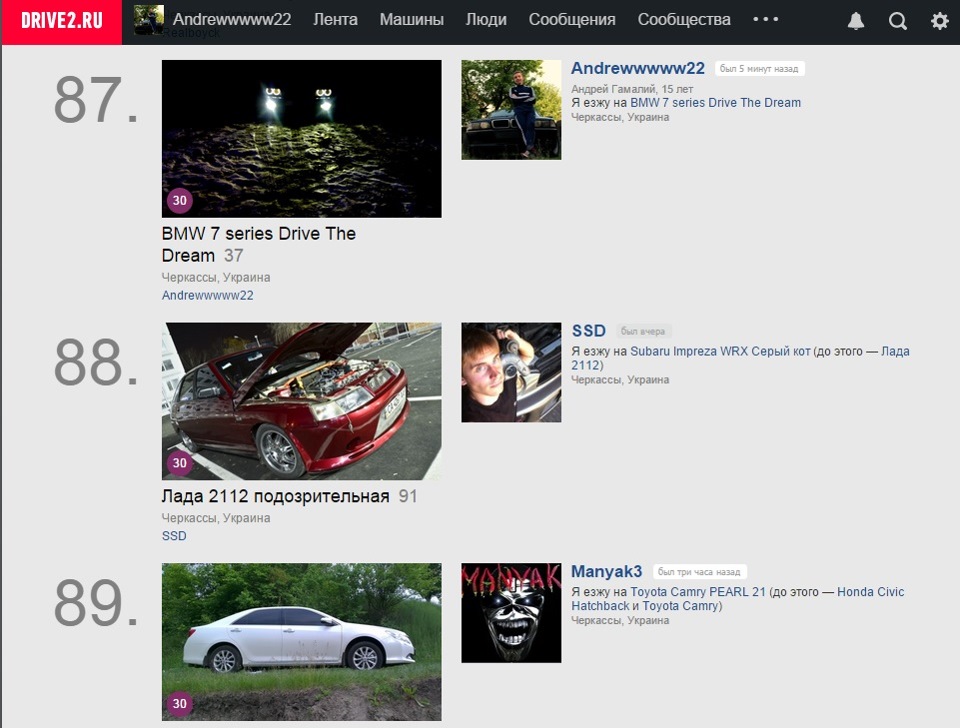Open the three-dots more menu
The width and height of the screenshot is (960, 728).
(x=765, y=19)
